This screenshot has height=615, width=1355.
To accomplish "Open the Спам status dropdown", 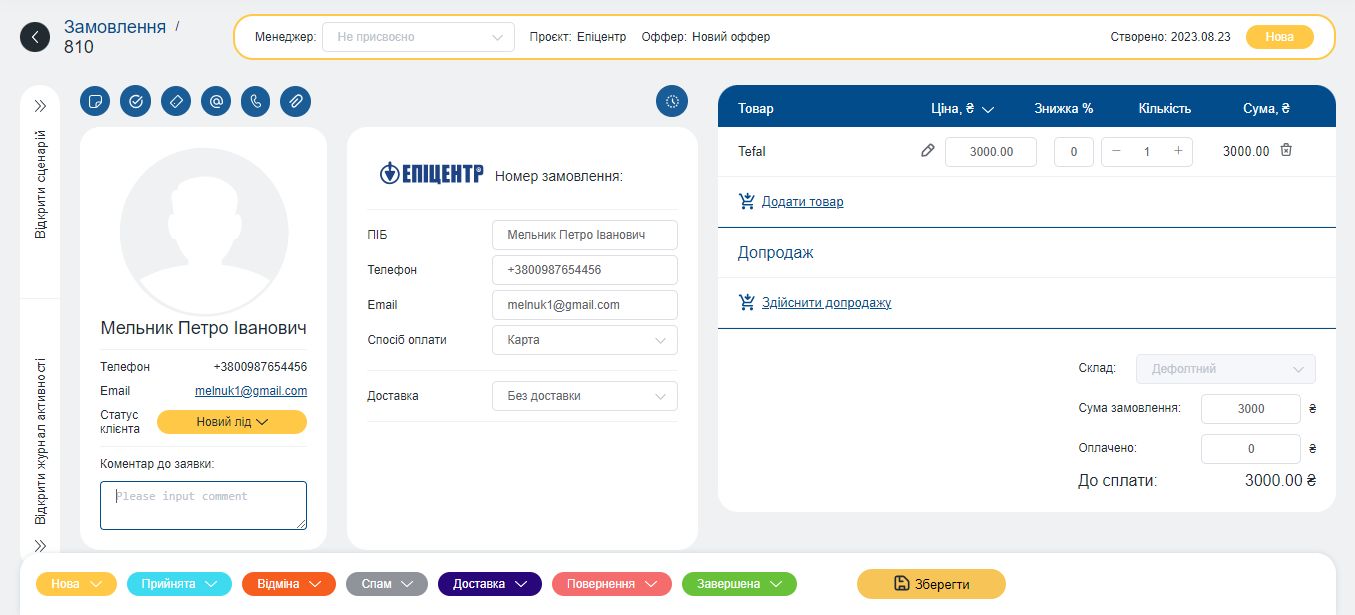I will [387, 584].
